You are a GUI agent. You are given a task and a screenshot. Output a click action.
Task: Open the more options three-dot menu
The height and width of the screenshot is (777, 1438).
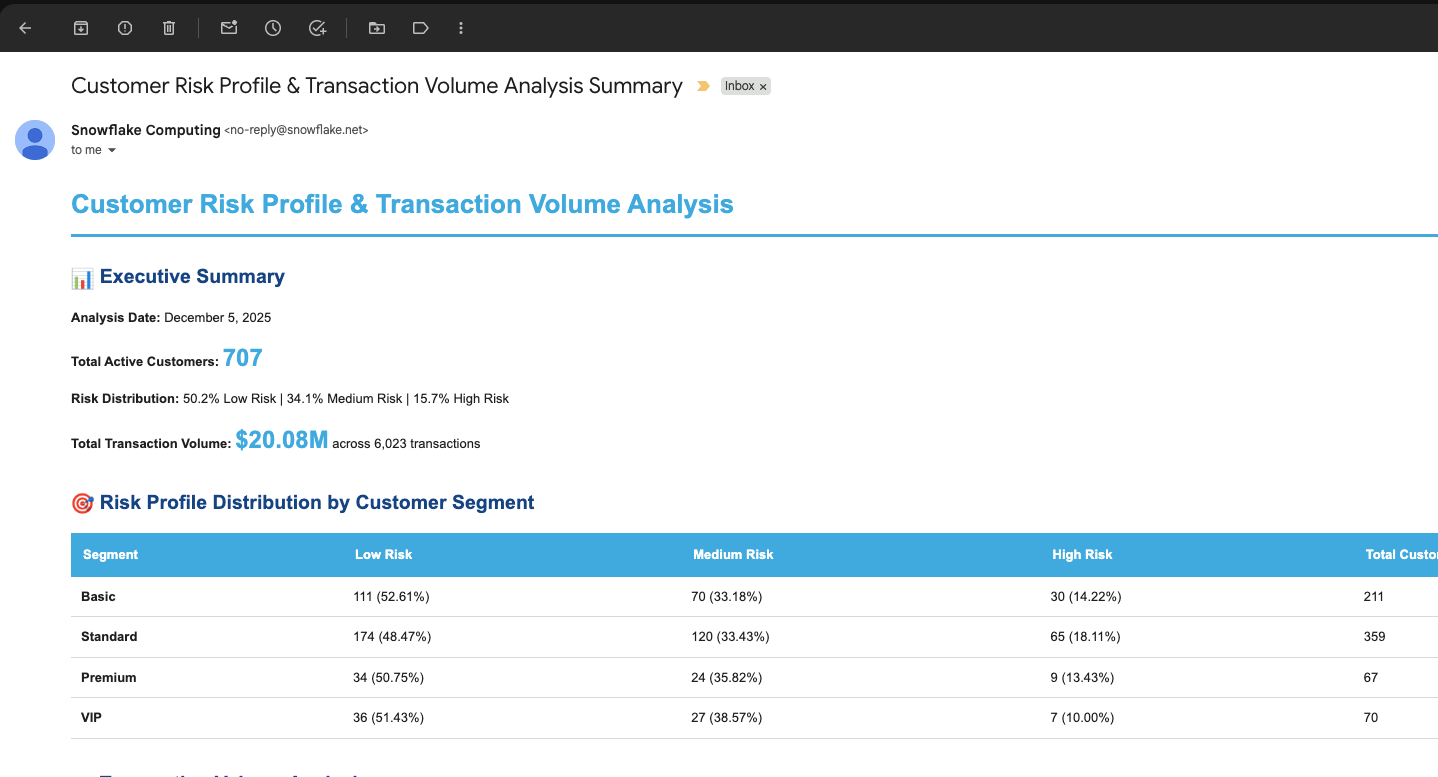point(461,28)
